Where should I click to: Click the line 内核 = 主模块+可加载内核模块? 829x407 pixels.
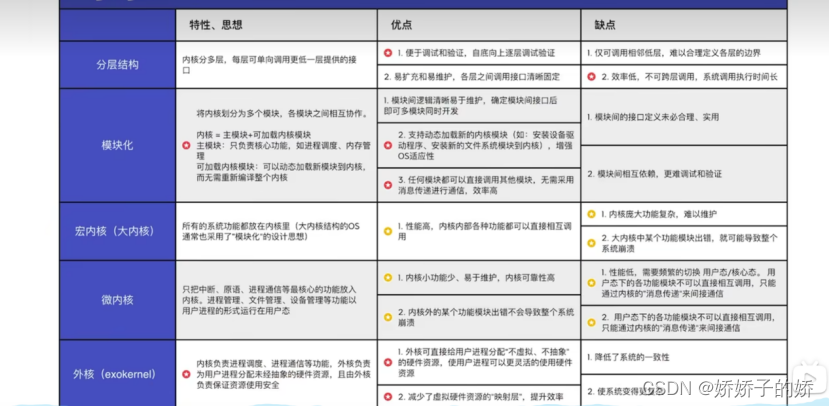pos(254,134)
